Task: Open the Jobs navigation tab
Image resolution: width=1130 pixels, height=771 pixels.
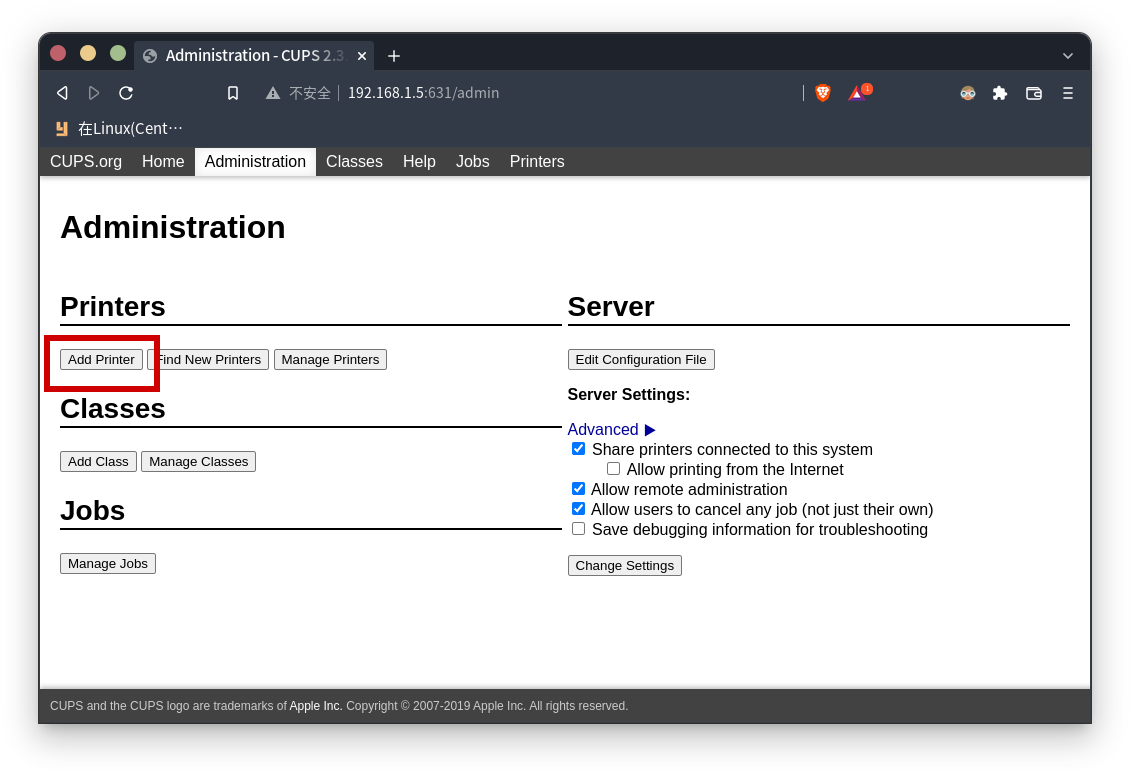Action: click(x=472, y=162)
